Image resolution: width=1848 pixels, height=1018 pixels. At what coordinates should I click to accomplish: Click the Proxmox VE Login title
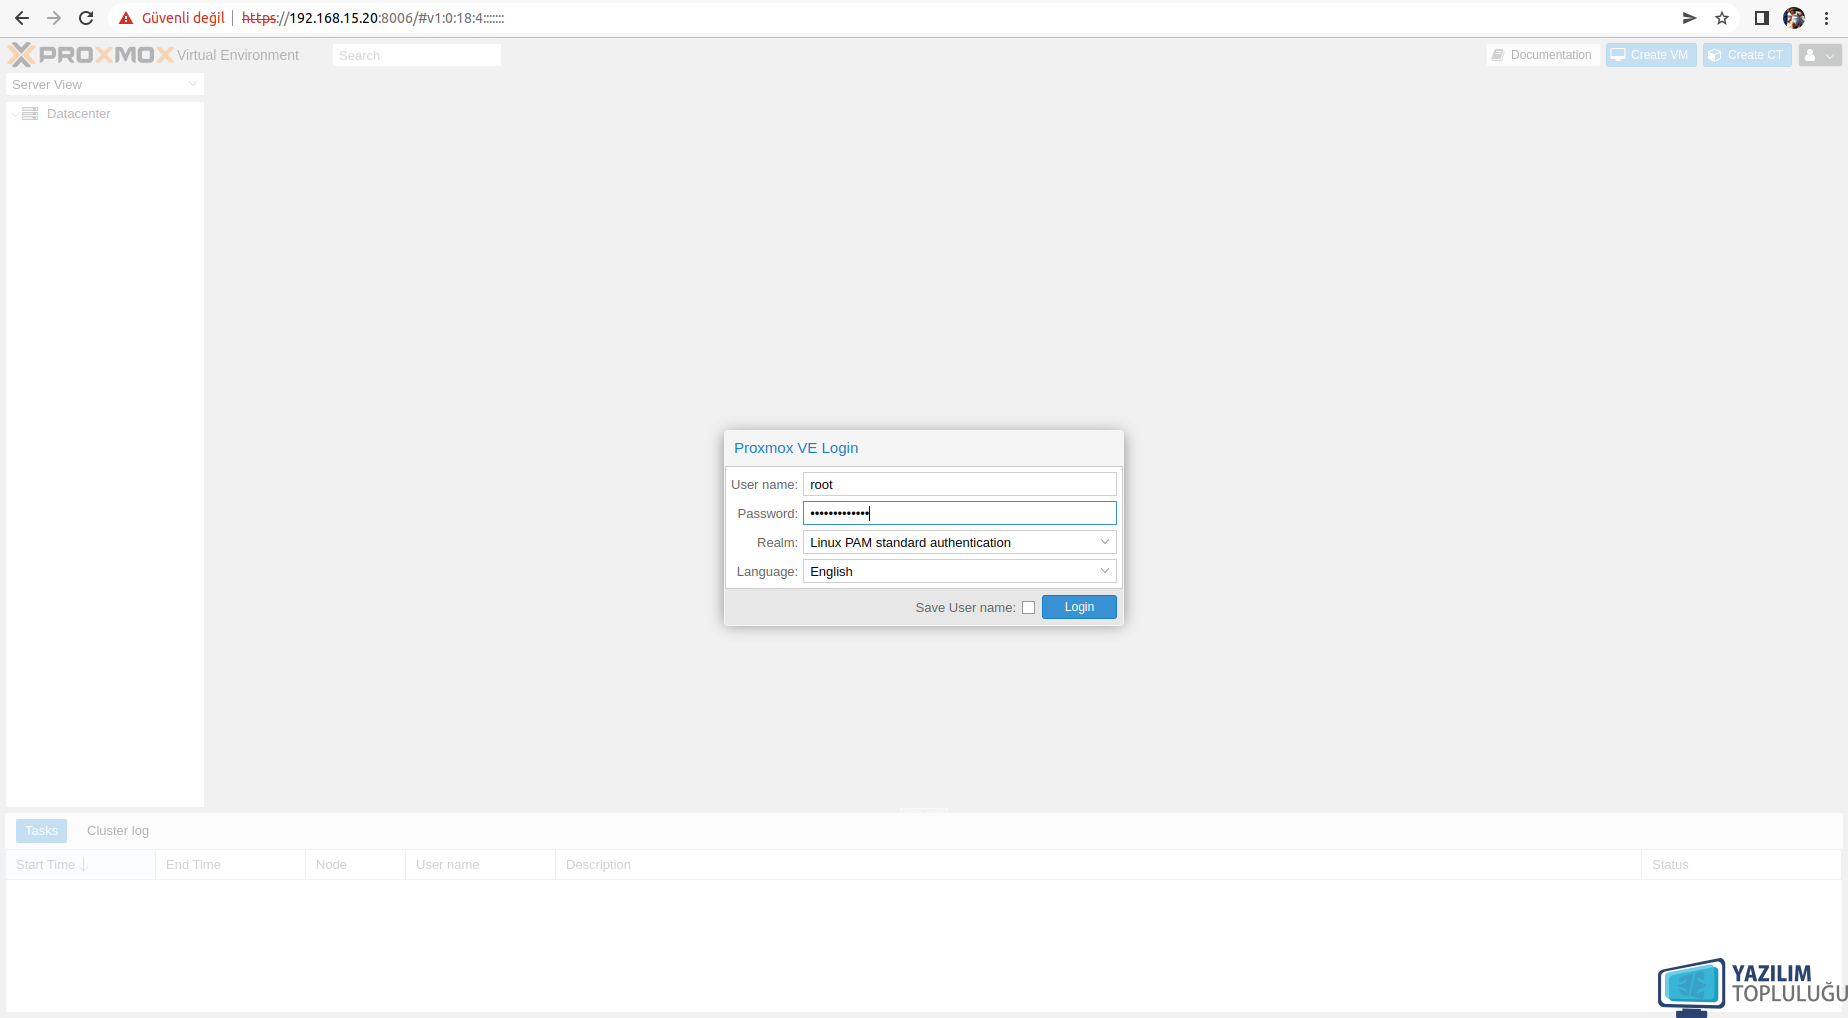(x=796, y=448)
